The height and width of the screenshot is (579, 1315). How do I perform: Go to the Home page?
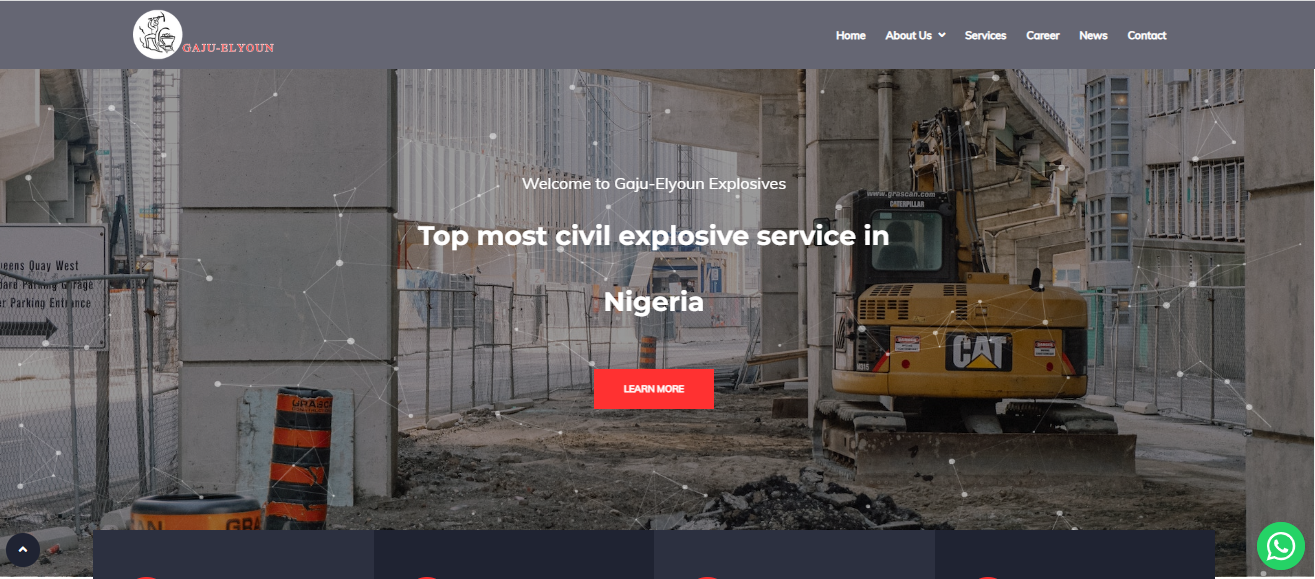[x=850, y=35]
